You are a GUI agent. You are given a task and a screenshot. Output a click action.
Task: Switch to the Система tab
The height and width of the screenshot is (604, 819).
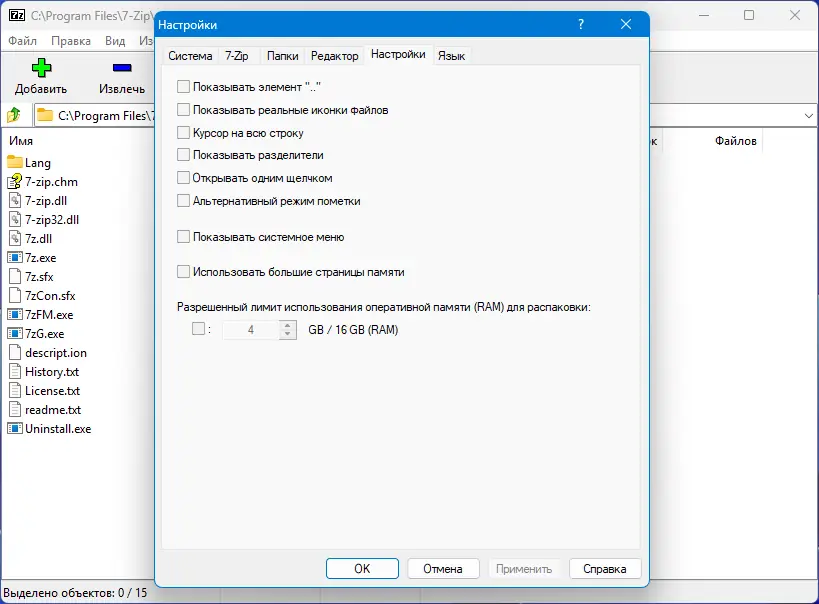coord(190,56)
